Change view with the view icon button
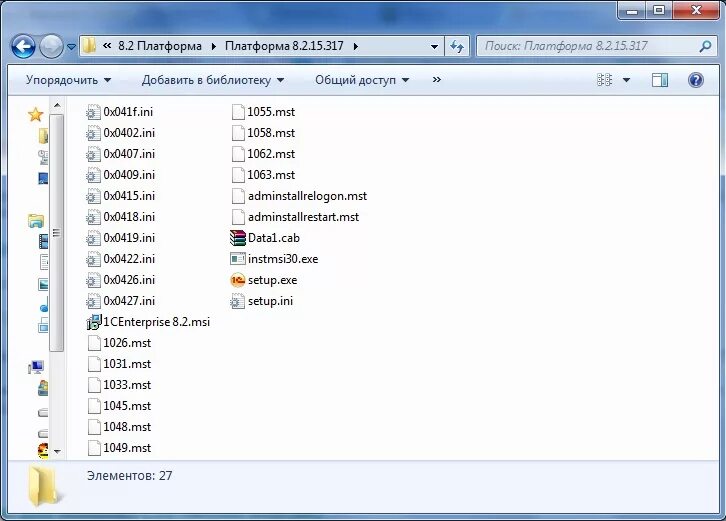Image resolution: width=726 pixels, height=521 pixels. (x=604, y=80)
